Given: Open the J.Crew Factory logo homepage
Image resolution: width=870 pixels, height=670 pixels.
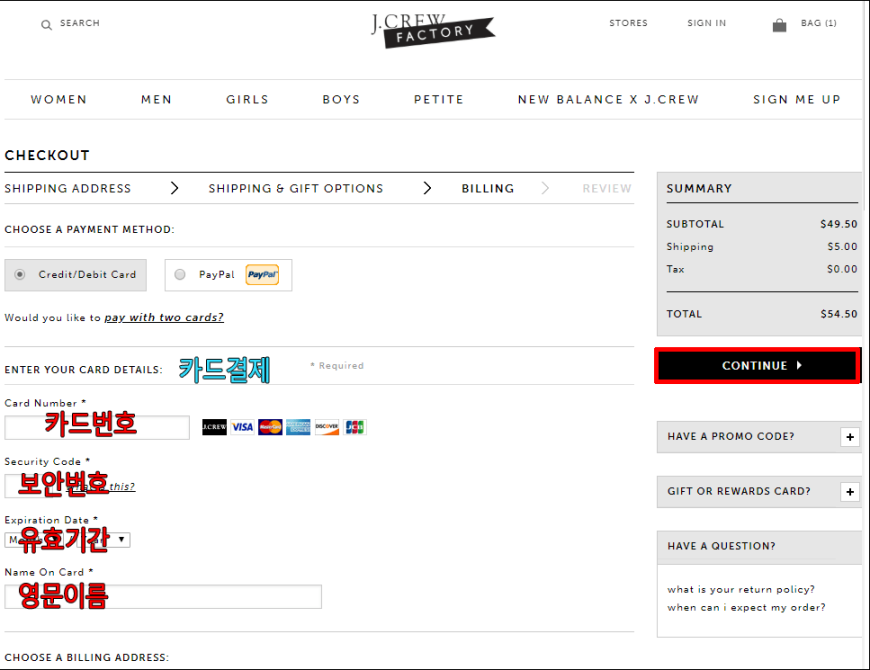Looking at the screenshot, I should 433,31.
